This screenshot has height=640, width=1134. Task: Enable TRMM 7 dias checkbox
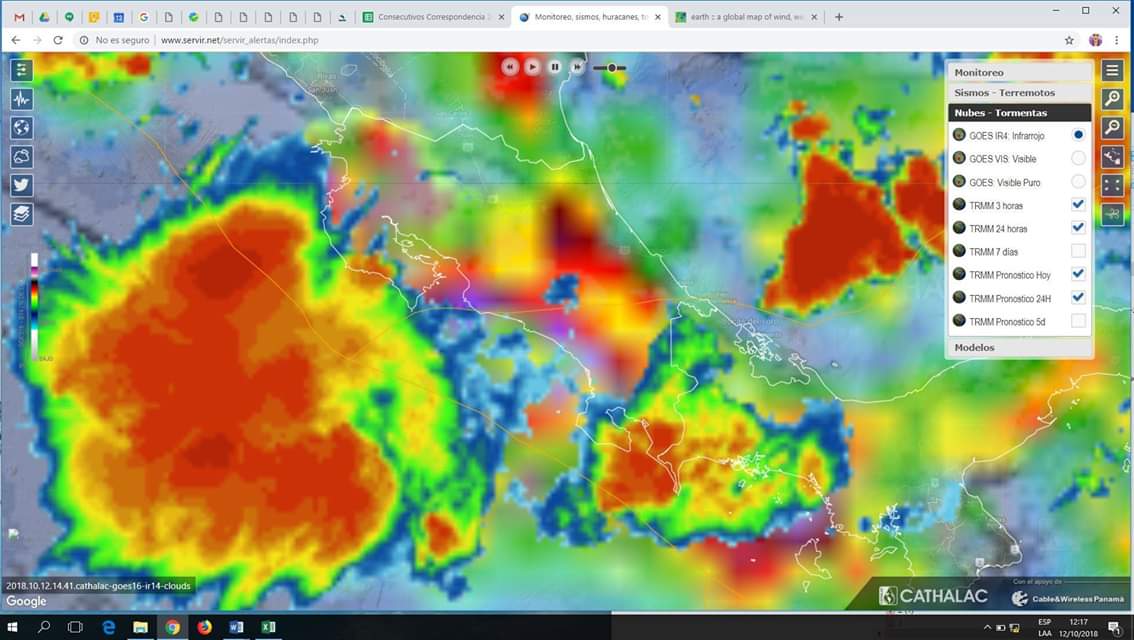point(1078,251)
